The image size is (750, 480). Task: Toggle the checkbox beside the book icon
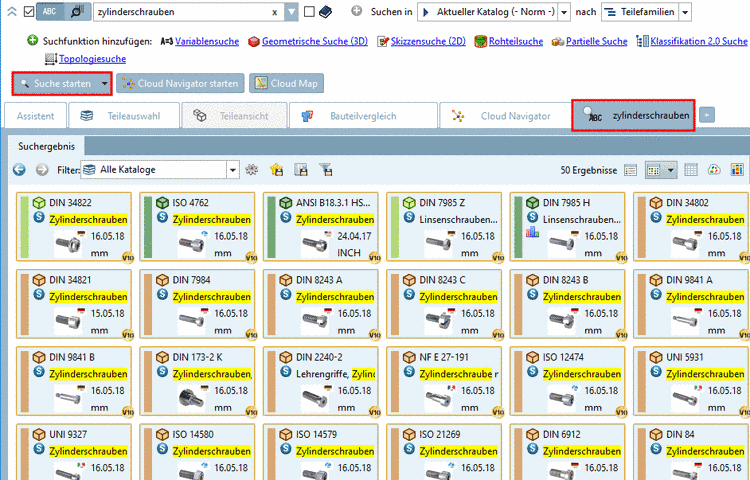click(x=309, y=11)
